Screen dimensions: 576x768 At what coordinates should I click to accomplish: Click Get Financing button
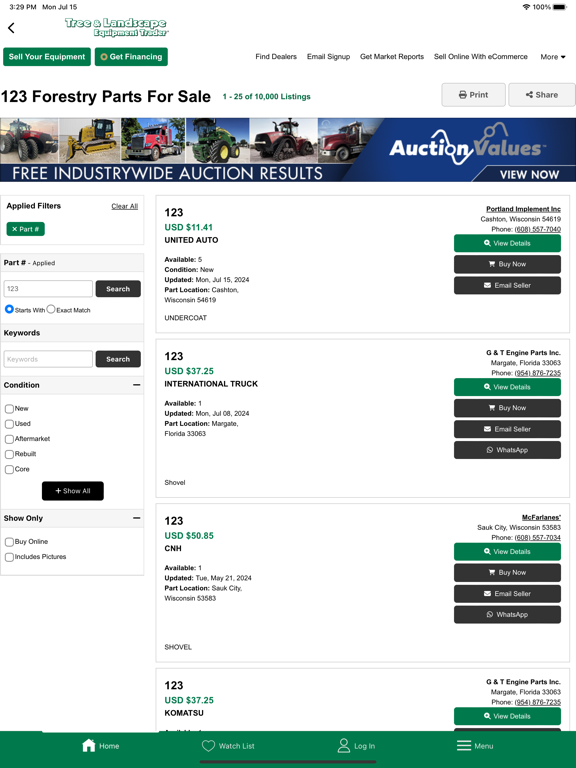(x=131, y=57)
